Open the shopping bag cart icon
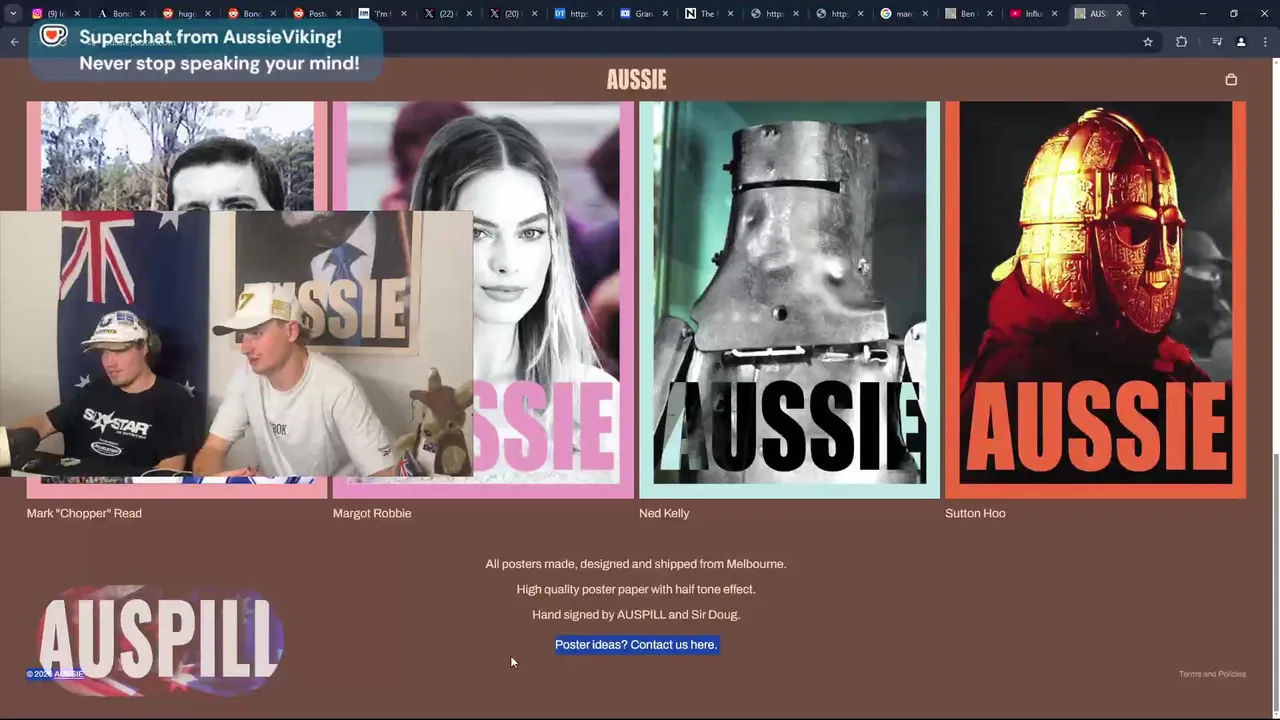The image size is (1280, 720). (x=1231, y=80)
